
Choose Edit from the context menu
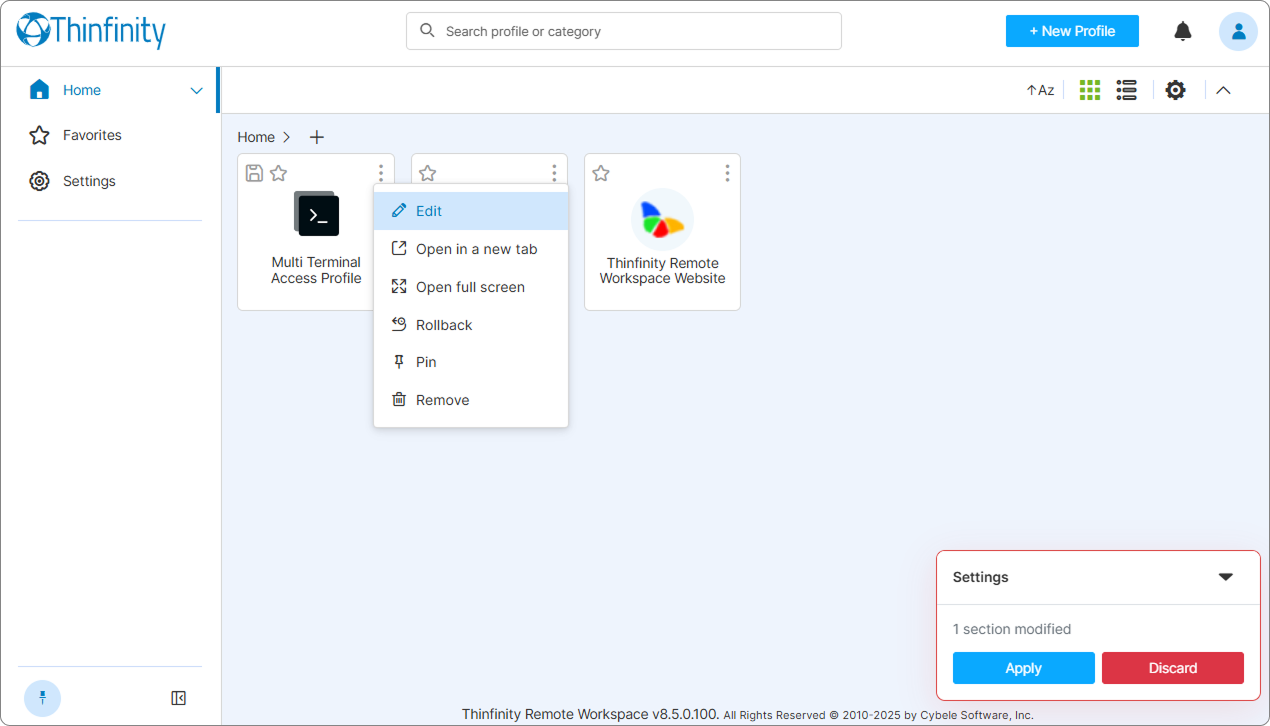click(471, 211)
